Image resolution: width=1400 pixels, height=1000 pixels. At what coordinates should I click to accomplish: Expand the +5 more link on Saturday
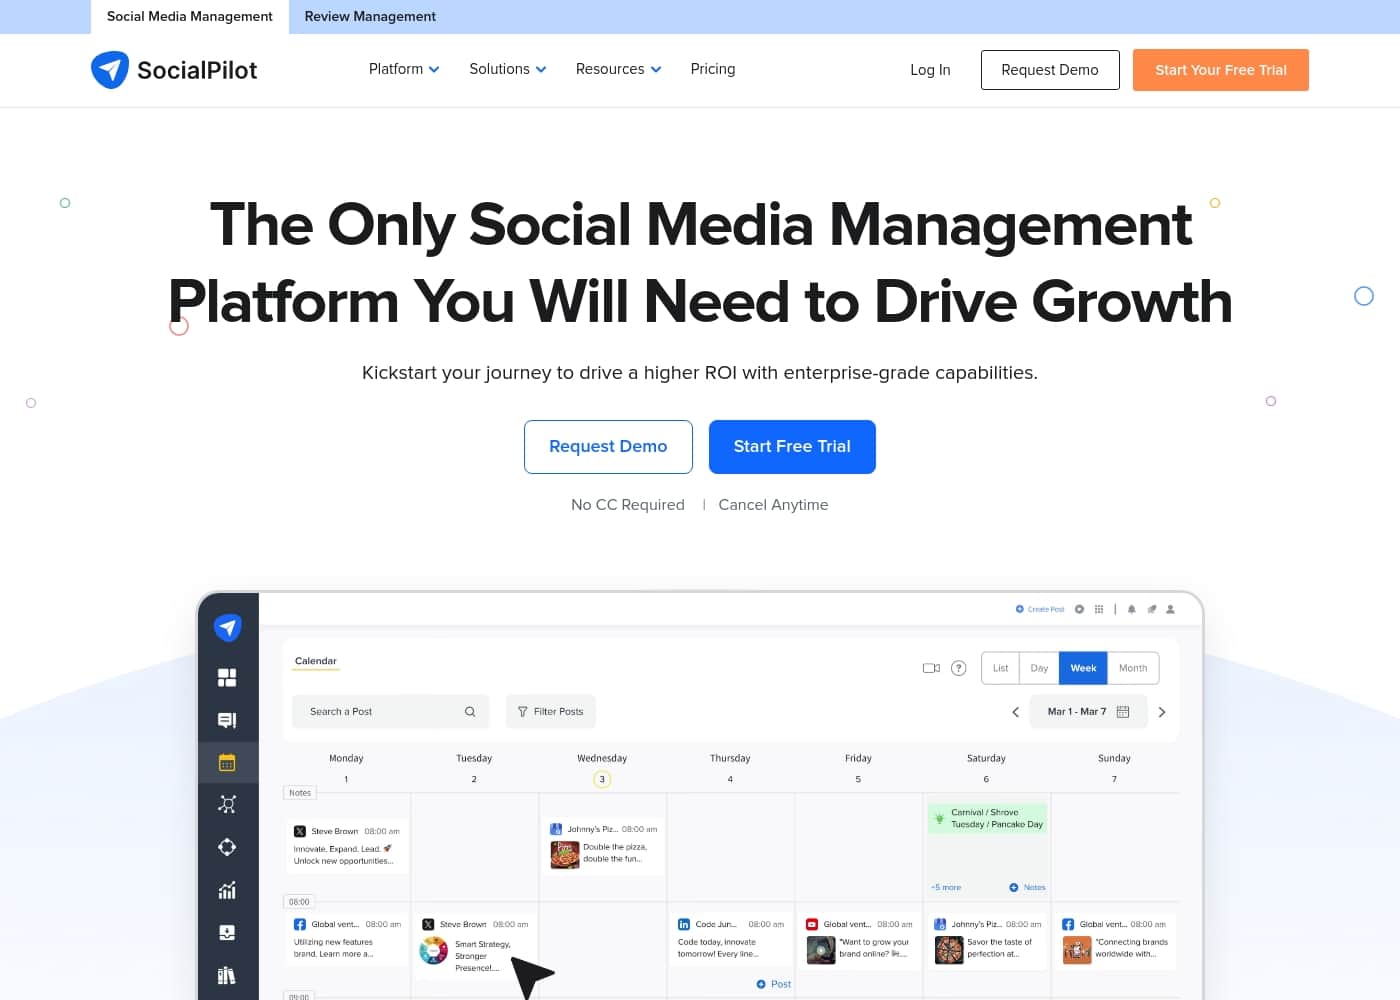click(x=946, y=888)
